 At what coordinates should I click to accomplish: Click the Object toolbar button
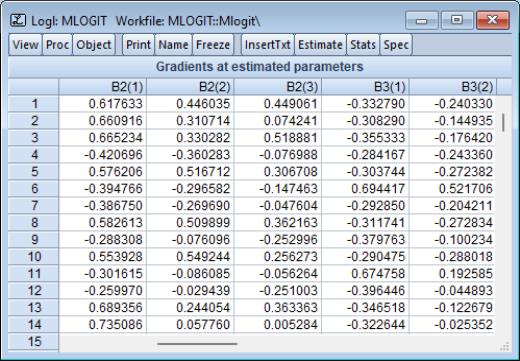(x=94, y=44)
